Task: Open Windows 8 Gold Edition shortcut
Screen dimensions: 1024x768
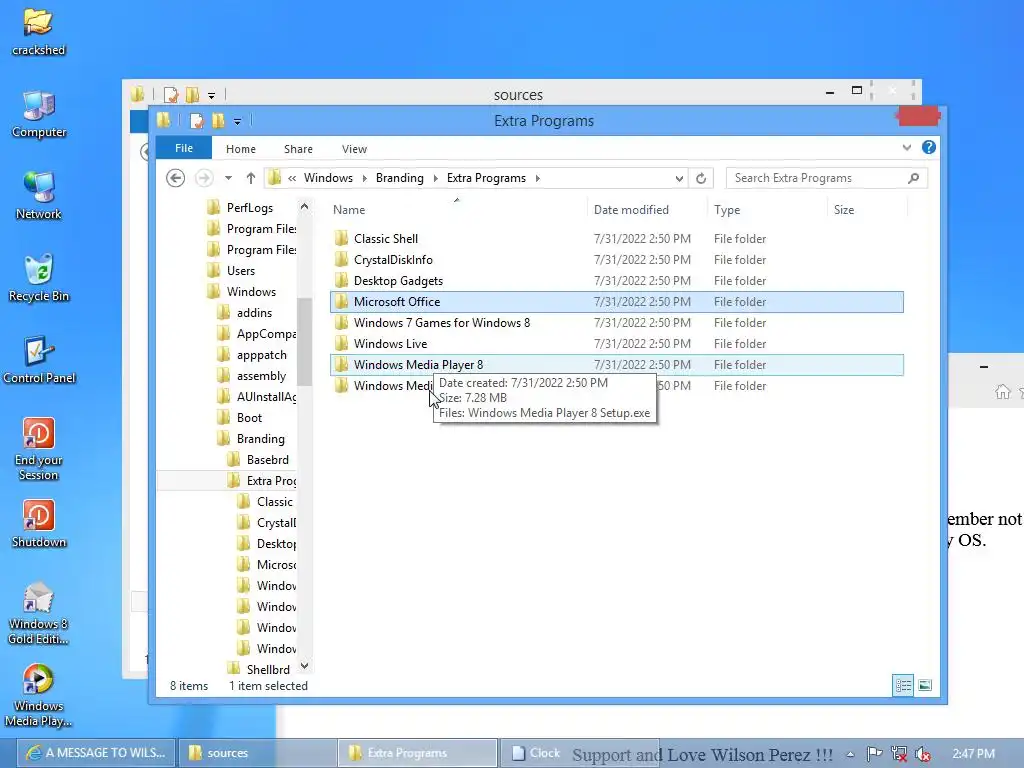Action: pos(39,614)
